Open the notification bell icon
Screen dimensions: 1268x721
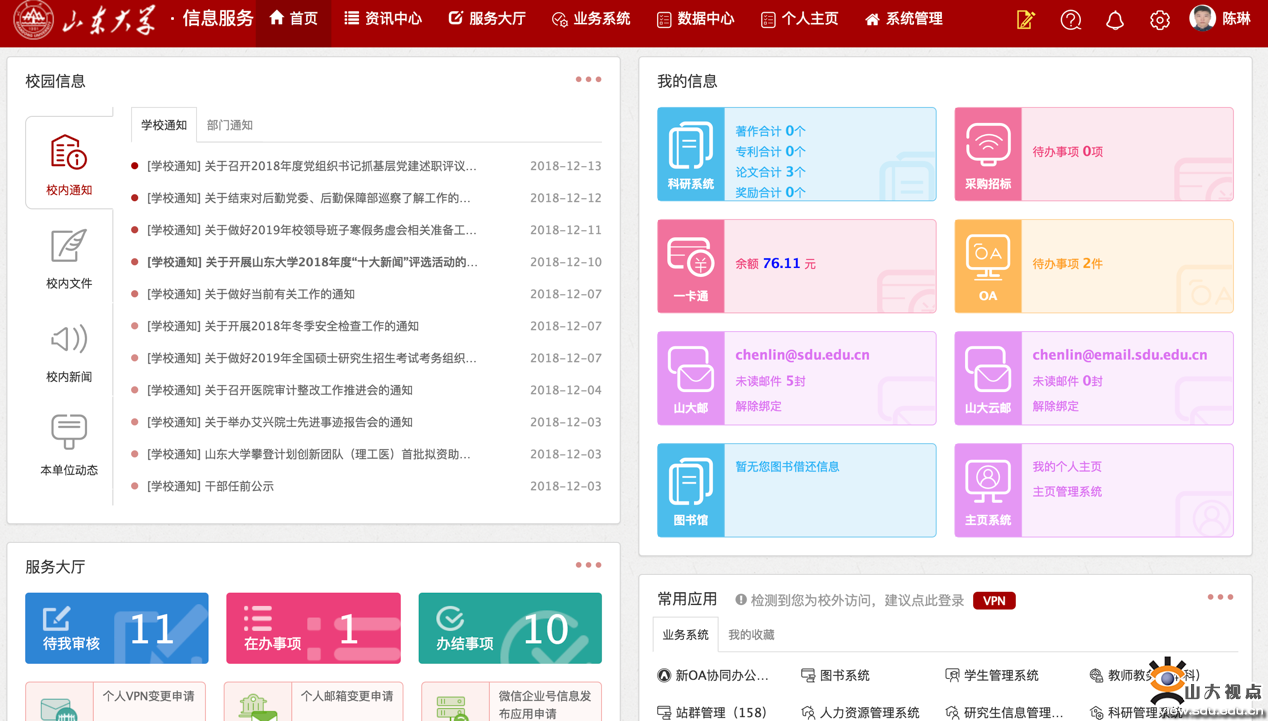1114,20
